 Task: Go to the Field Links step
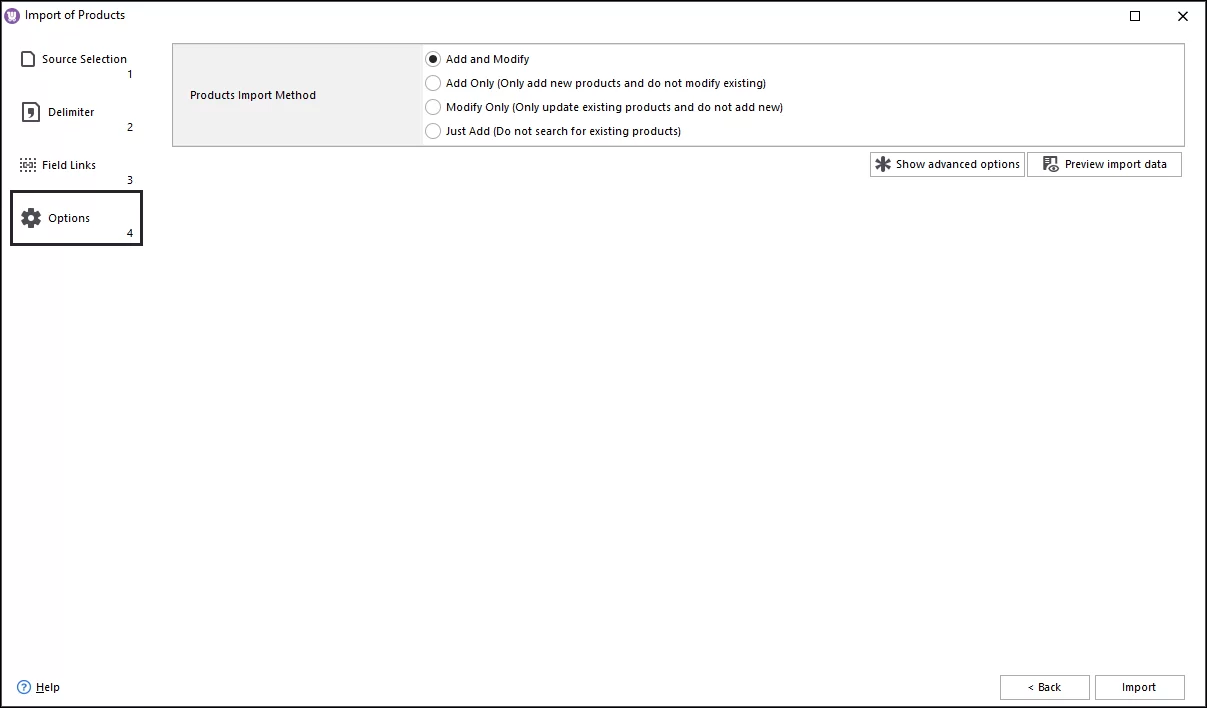(68, 164)
